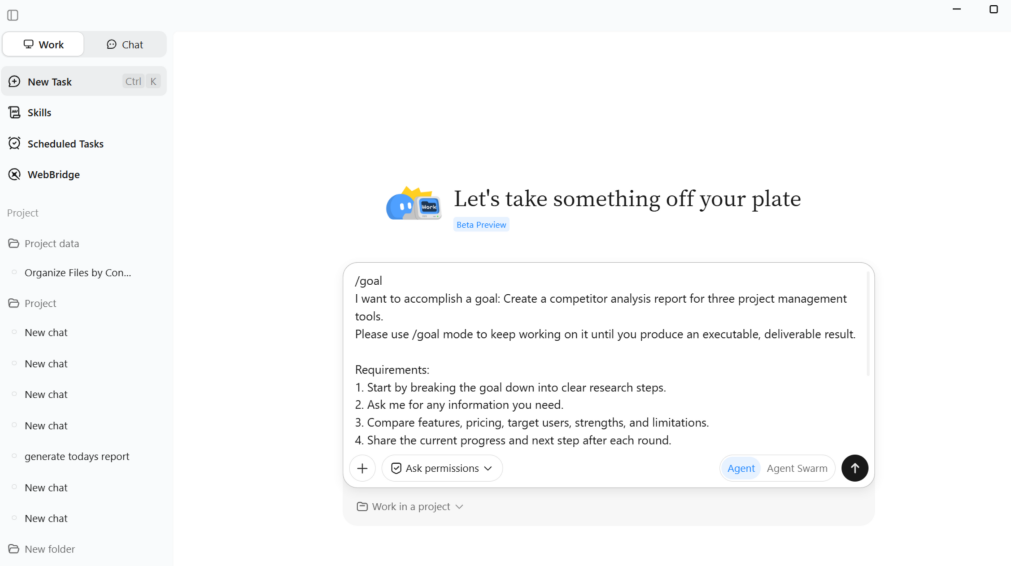Open generate todays report chat
The height and width of the screenshot is (566, 1011).
77,456
